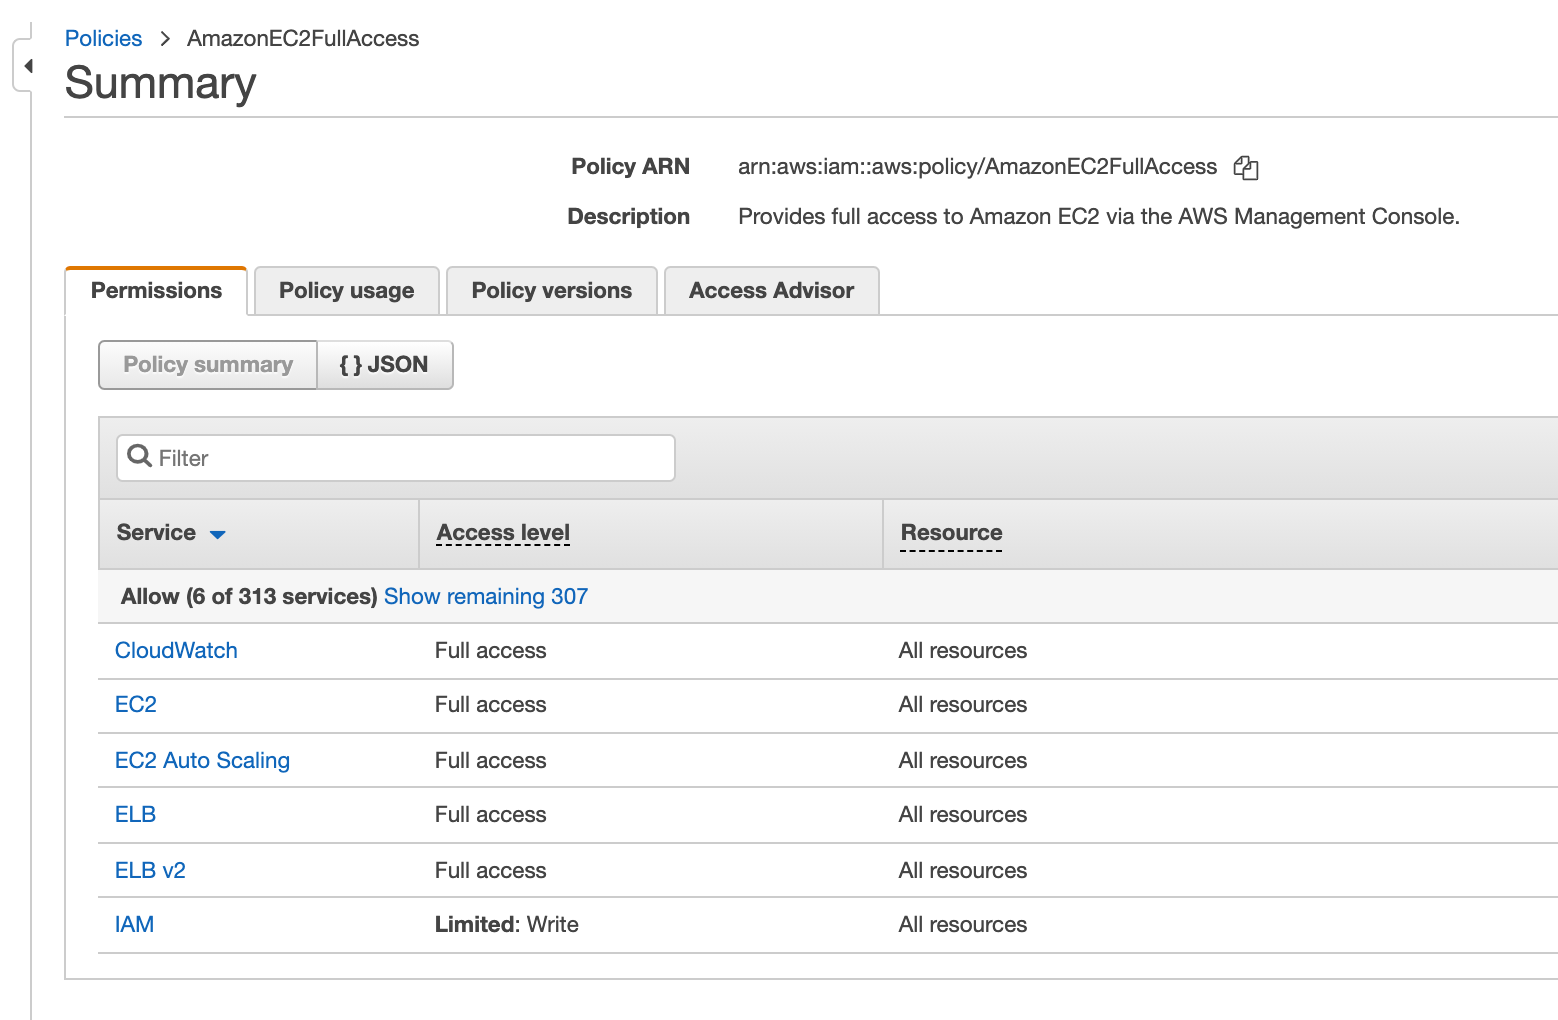Toggle the Service column sort arrow

218,534
